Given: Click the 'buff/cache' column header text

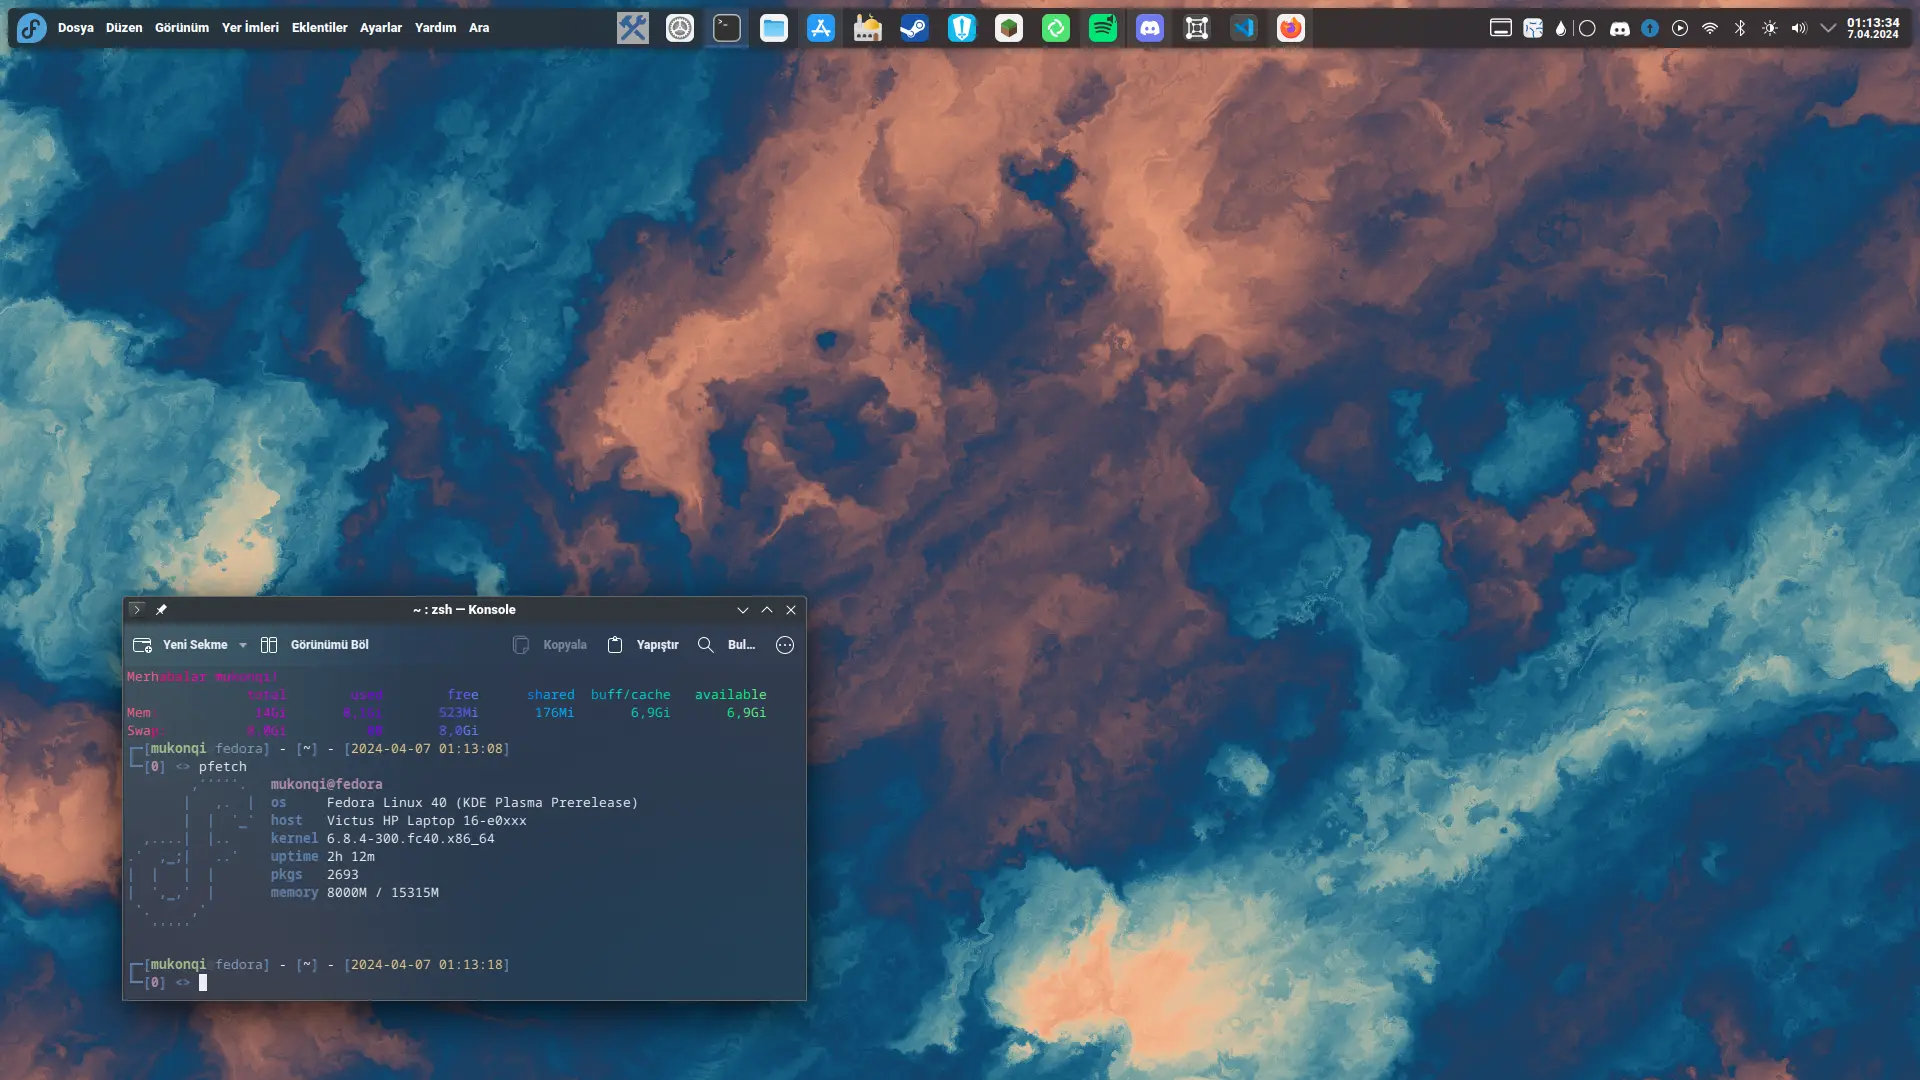Looking at the screenshot, I should tap(630, 695).
